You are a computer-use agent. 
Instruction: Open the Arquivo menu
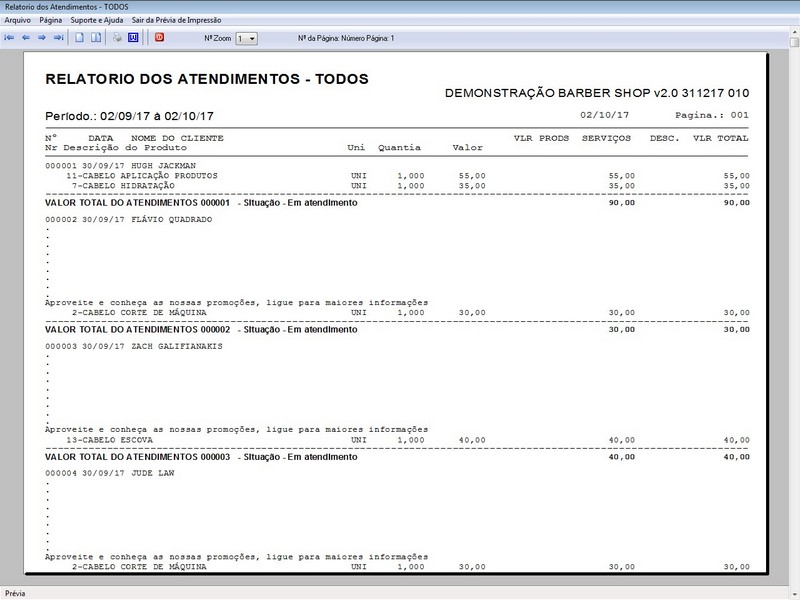click(x=17, y=20)
